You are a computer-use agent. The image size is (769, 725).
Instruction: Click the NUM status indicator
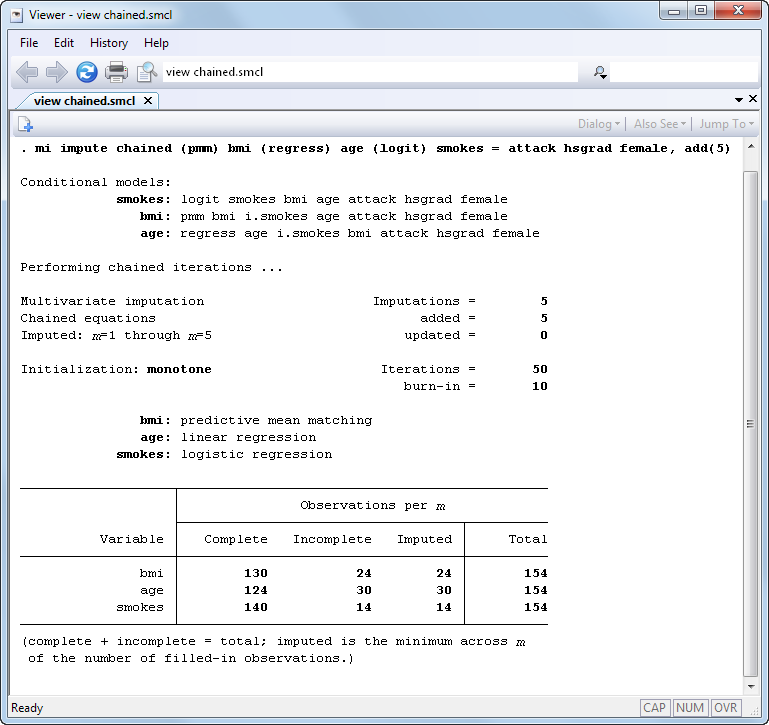click(x=690, y=708)
